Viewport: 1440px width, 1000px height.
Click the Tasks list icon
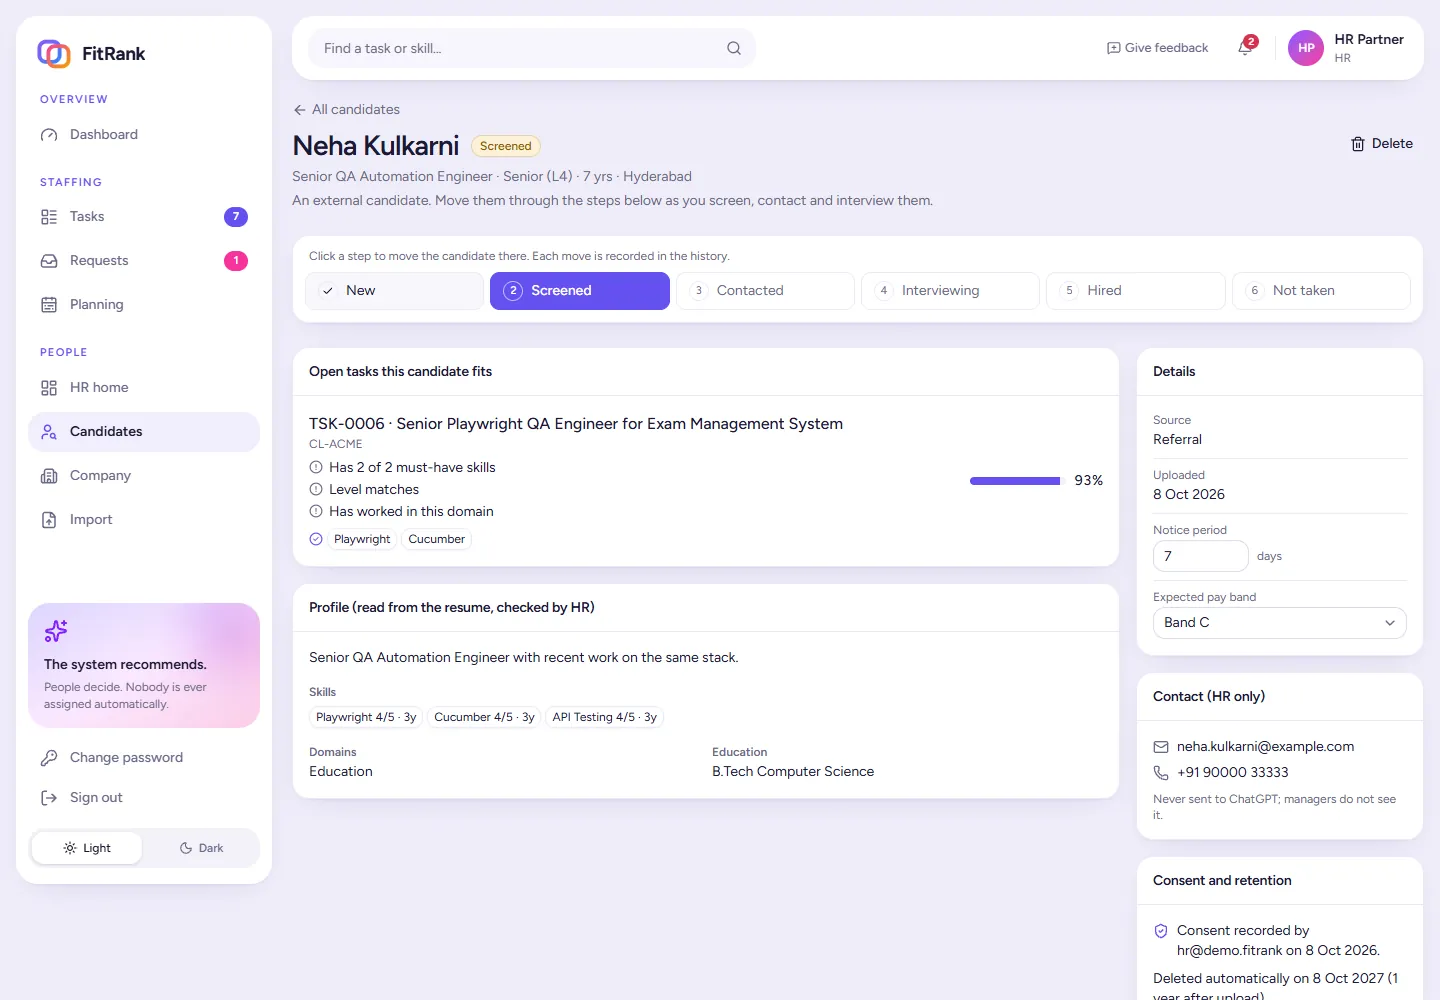pos(49,217)
